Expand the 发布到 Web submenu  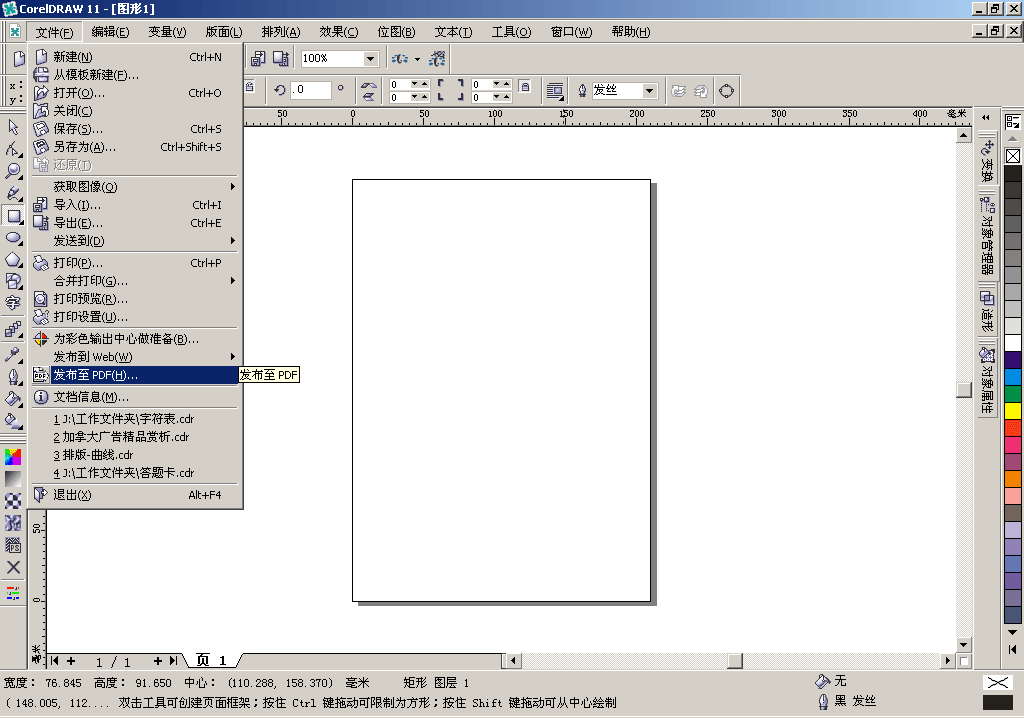click(135, 357)
